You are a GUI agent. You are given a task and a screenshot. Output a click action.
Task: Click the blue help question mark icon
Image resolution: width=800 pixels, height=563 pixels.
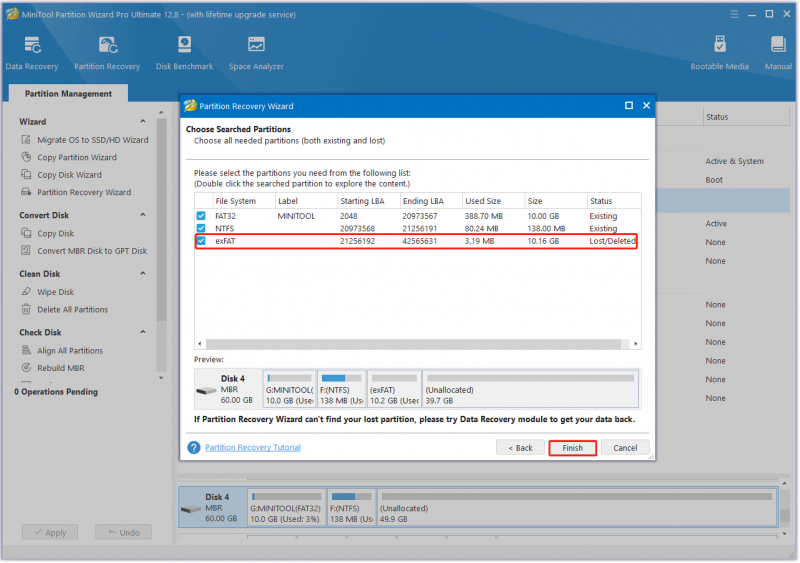coord(194,448)
